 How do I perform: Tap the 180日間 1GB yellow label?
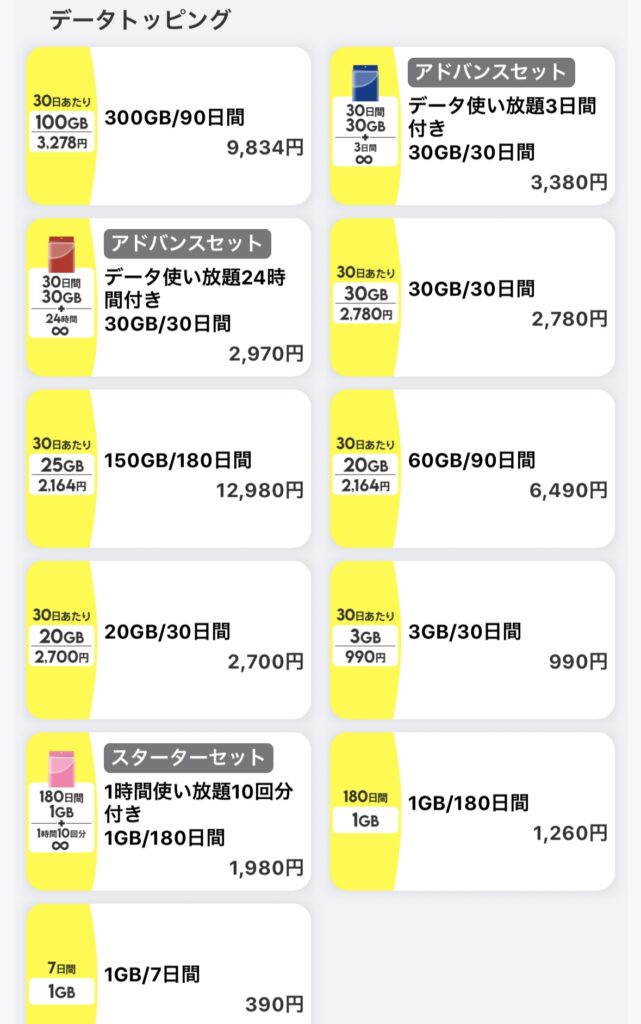tap(366, 810)
